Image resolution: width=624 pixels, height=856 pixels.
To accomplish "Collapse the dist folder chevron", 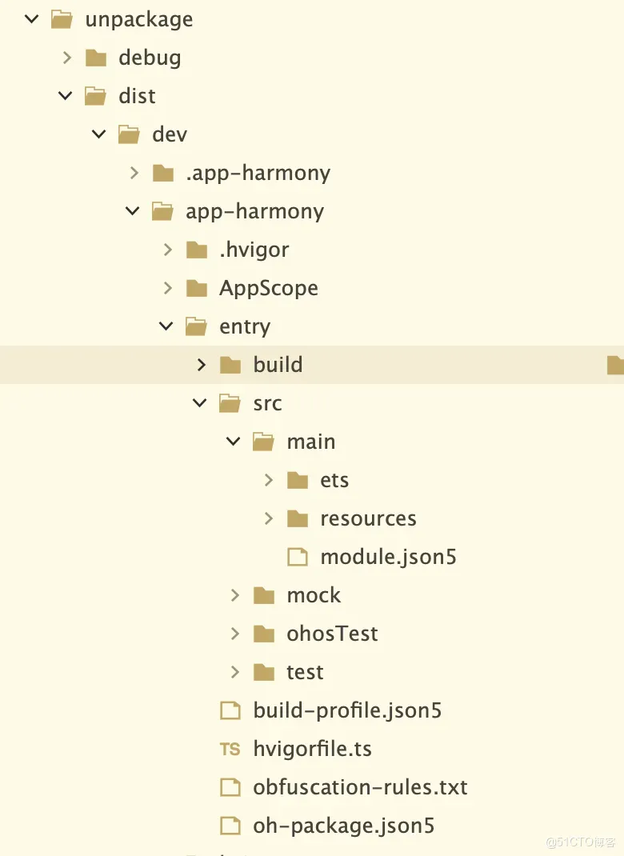I will point(66,96).
